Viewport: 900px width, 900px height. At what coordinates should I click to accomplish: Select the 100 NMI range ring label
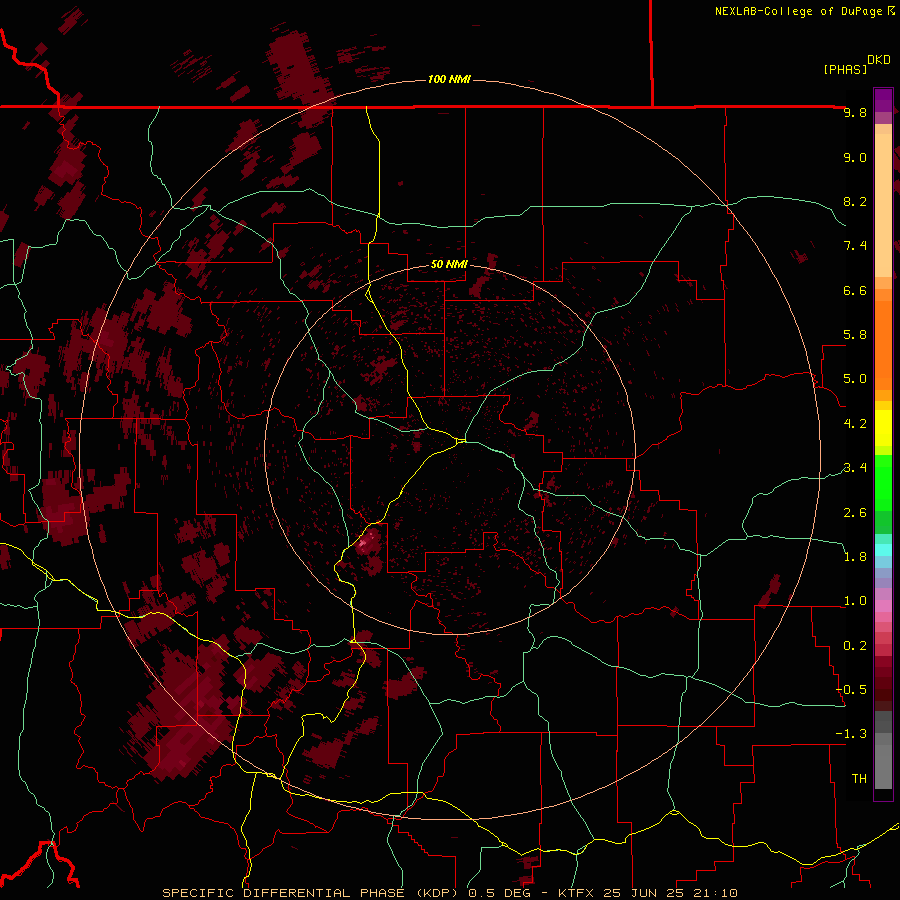(449, 79)
